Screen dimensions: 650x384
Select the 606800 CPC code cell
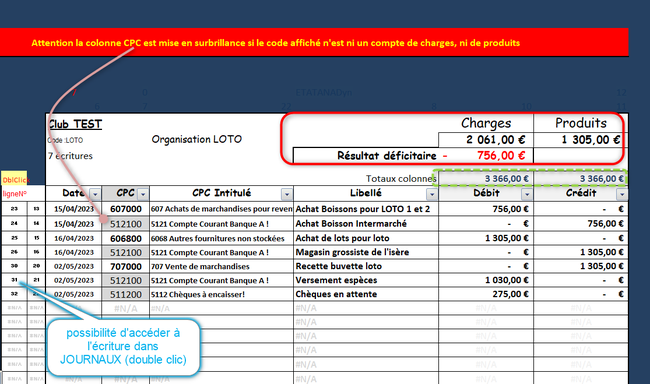[x=126, y=238]
